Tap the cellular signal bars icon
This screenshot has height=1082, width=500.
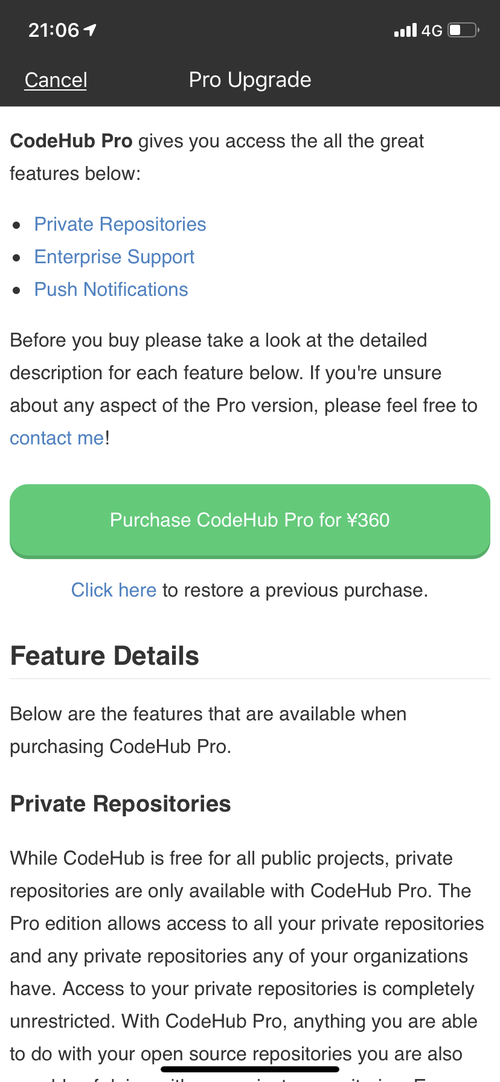point(406,30)
